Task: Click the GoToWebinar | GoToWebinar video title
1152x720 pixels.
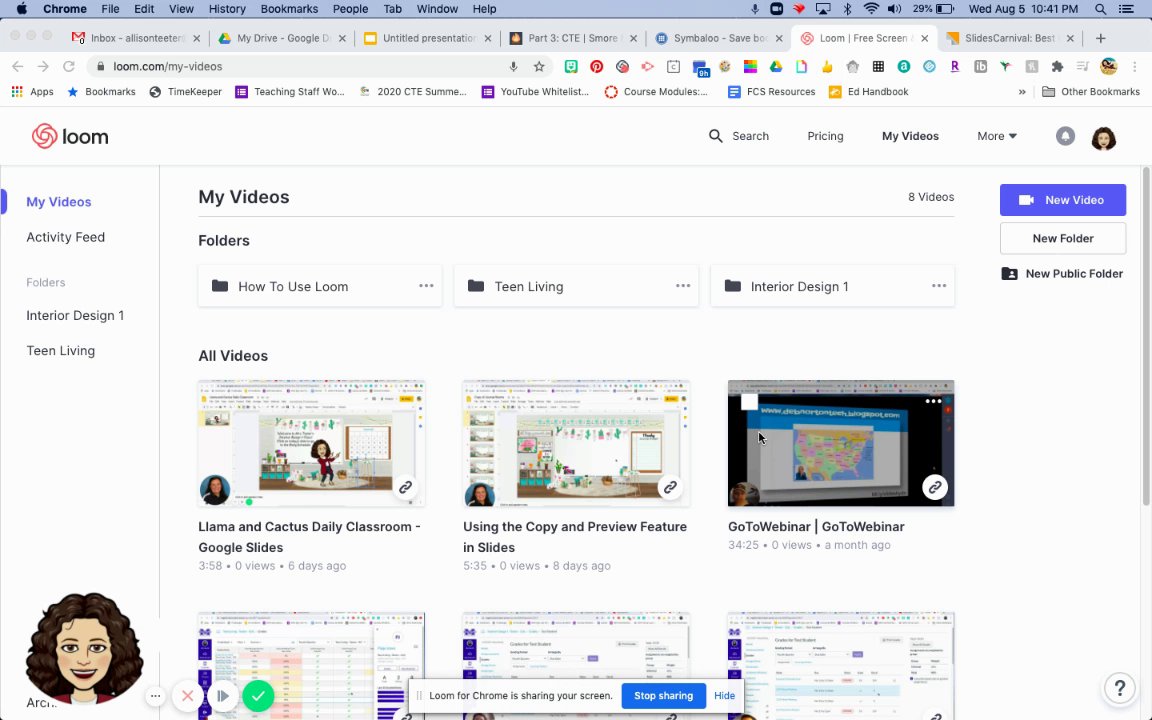Action: click(x=816, y=527)
